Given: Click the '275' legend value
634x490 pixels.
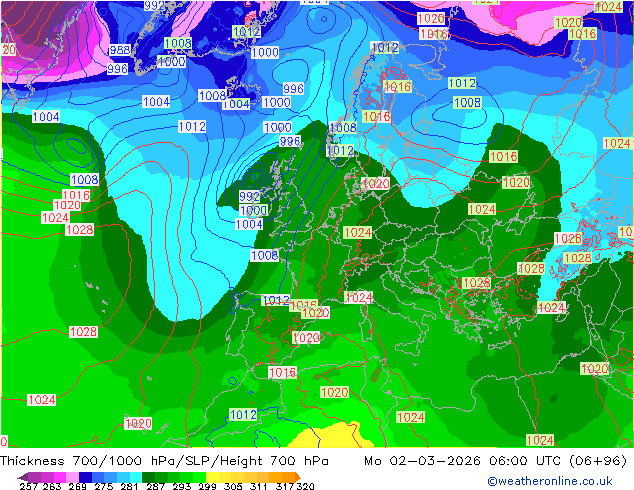Looking at the screenshot, I should click(x=104, y=486).
